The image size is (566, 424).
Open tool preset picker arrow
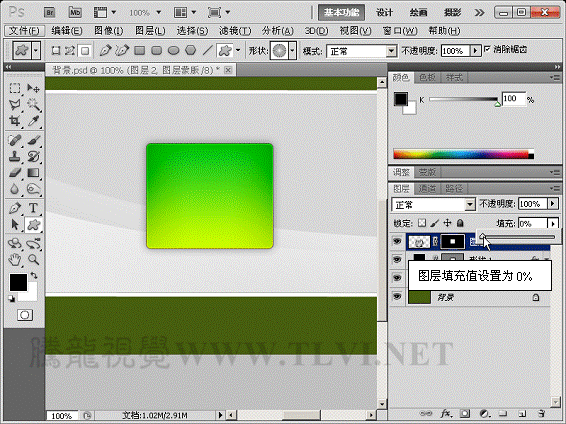[x=35, y=51]
